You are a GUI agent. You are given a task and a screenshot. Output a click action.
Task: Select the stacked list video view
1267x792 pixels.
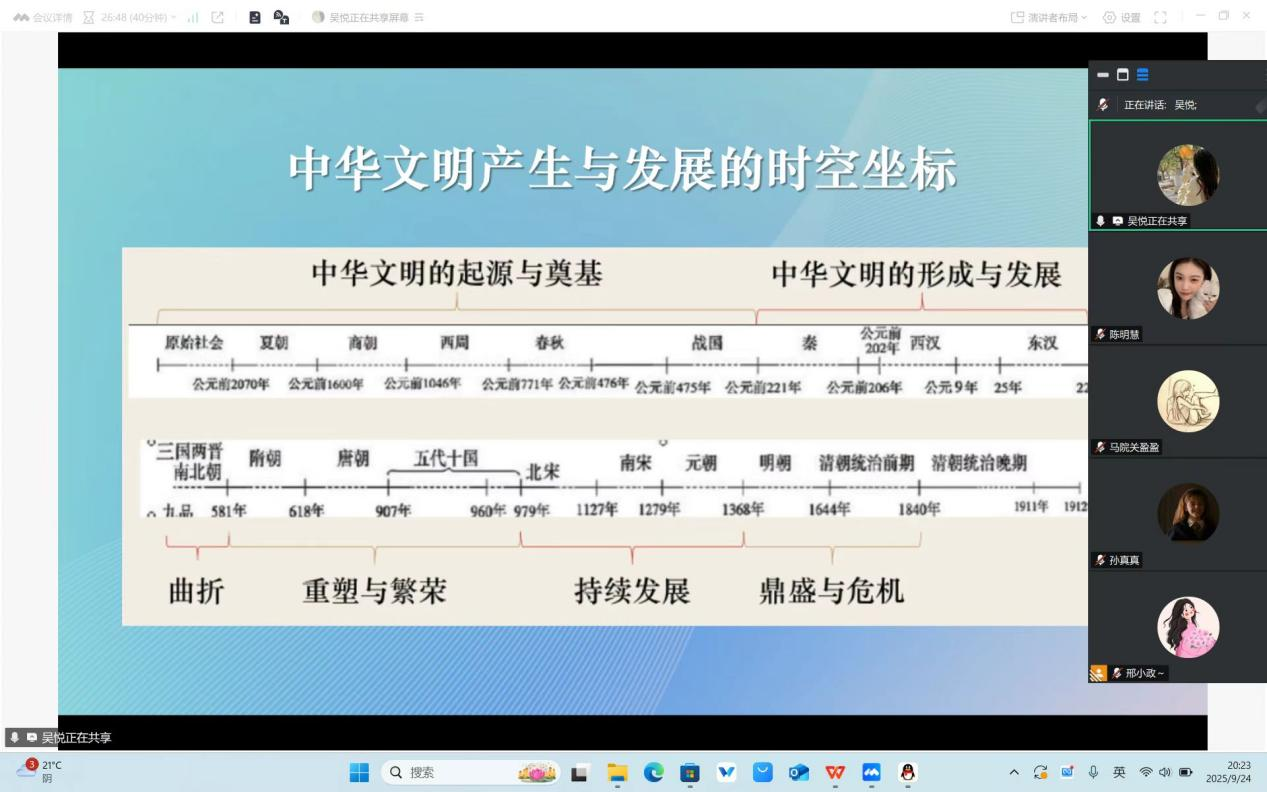(1142, 75)
